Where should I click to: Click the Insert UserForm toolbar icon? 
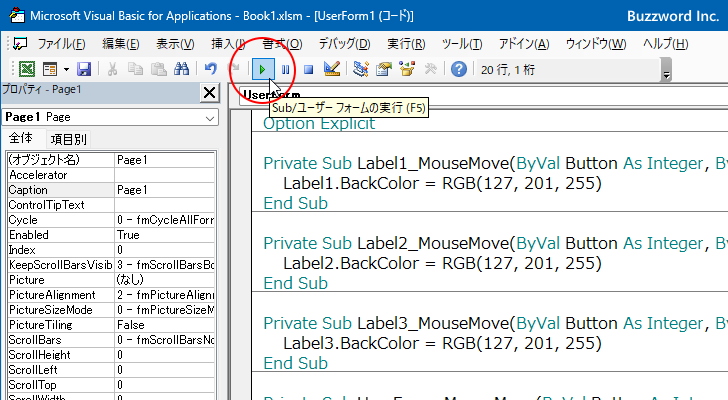coord(50,69)
